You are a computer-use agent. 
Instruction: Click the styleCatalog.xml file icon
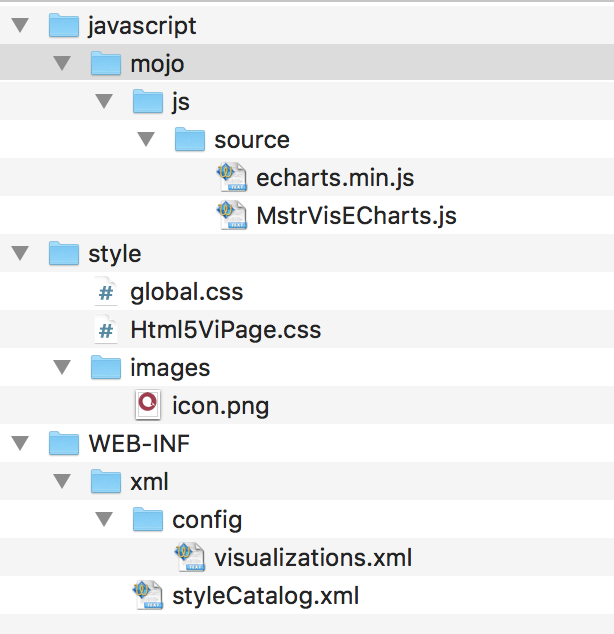coord(148,596)
